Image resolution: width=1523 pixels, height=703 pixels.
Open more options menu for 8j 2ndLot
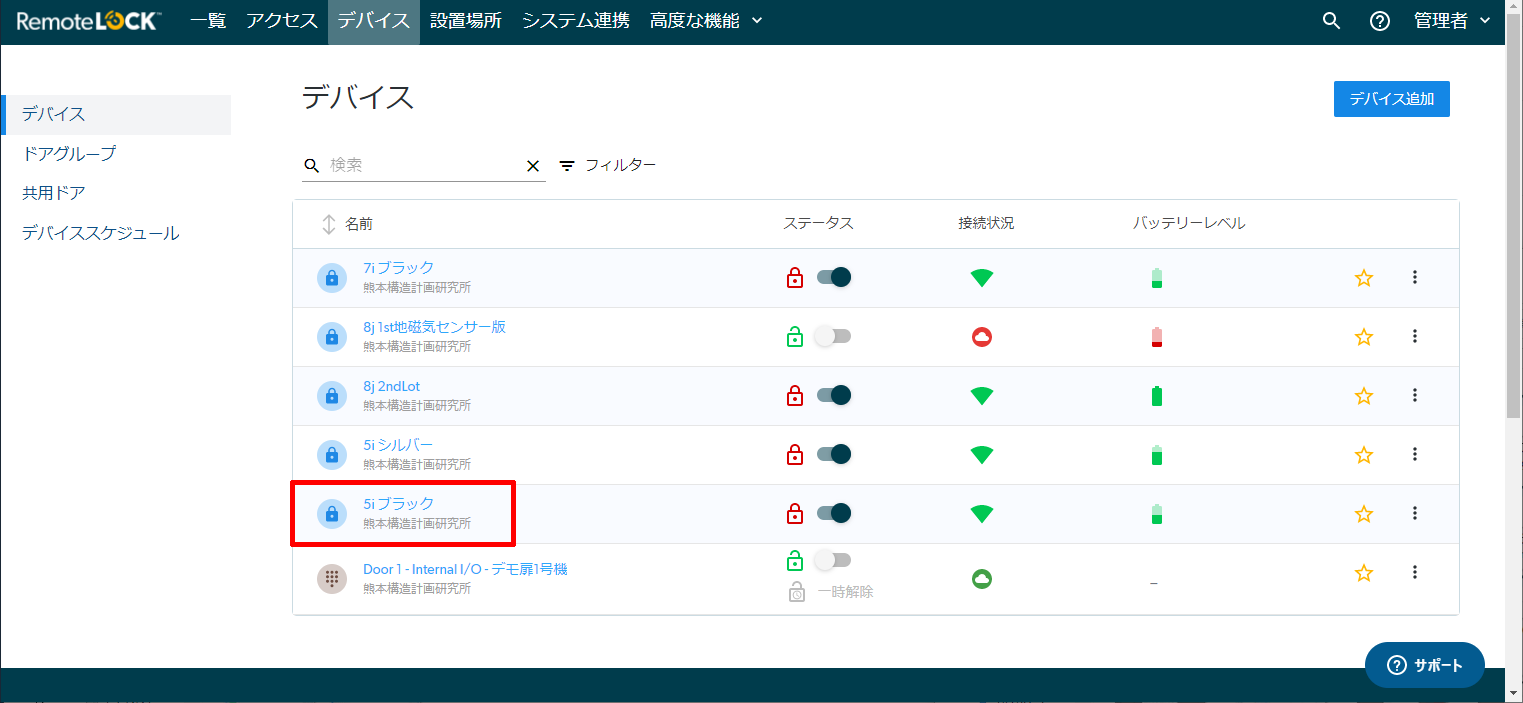(x=1415, y=395)
